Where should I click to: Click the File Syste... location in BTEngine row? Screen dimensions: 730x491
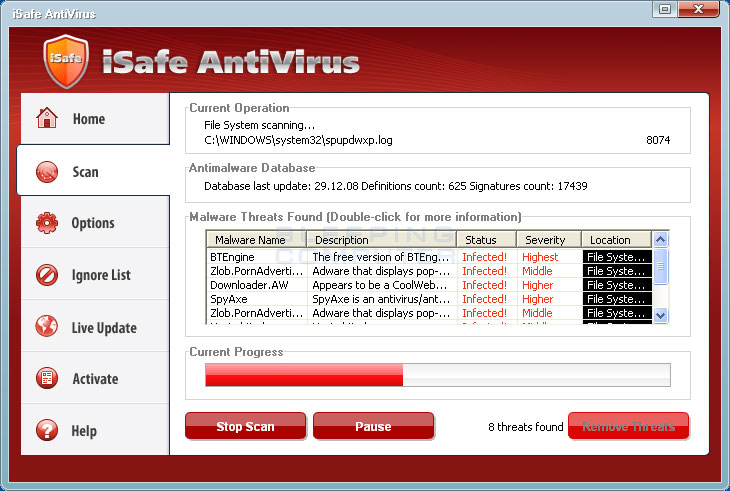coord(617,257)
